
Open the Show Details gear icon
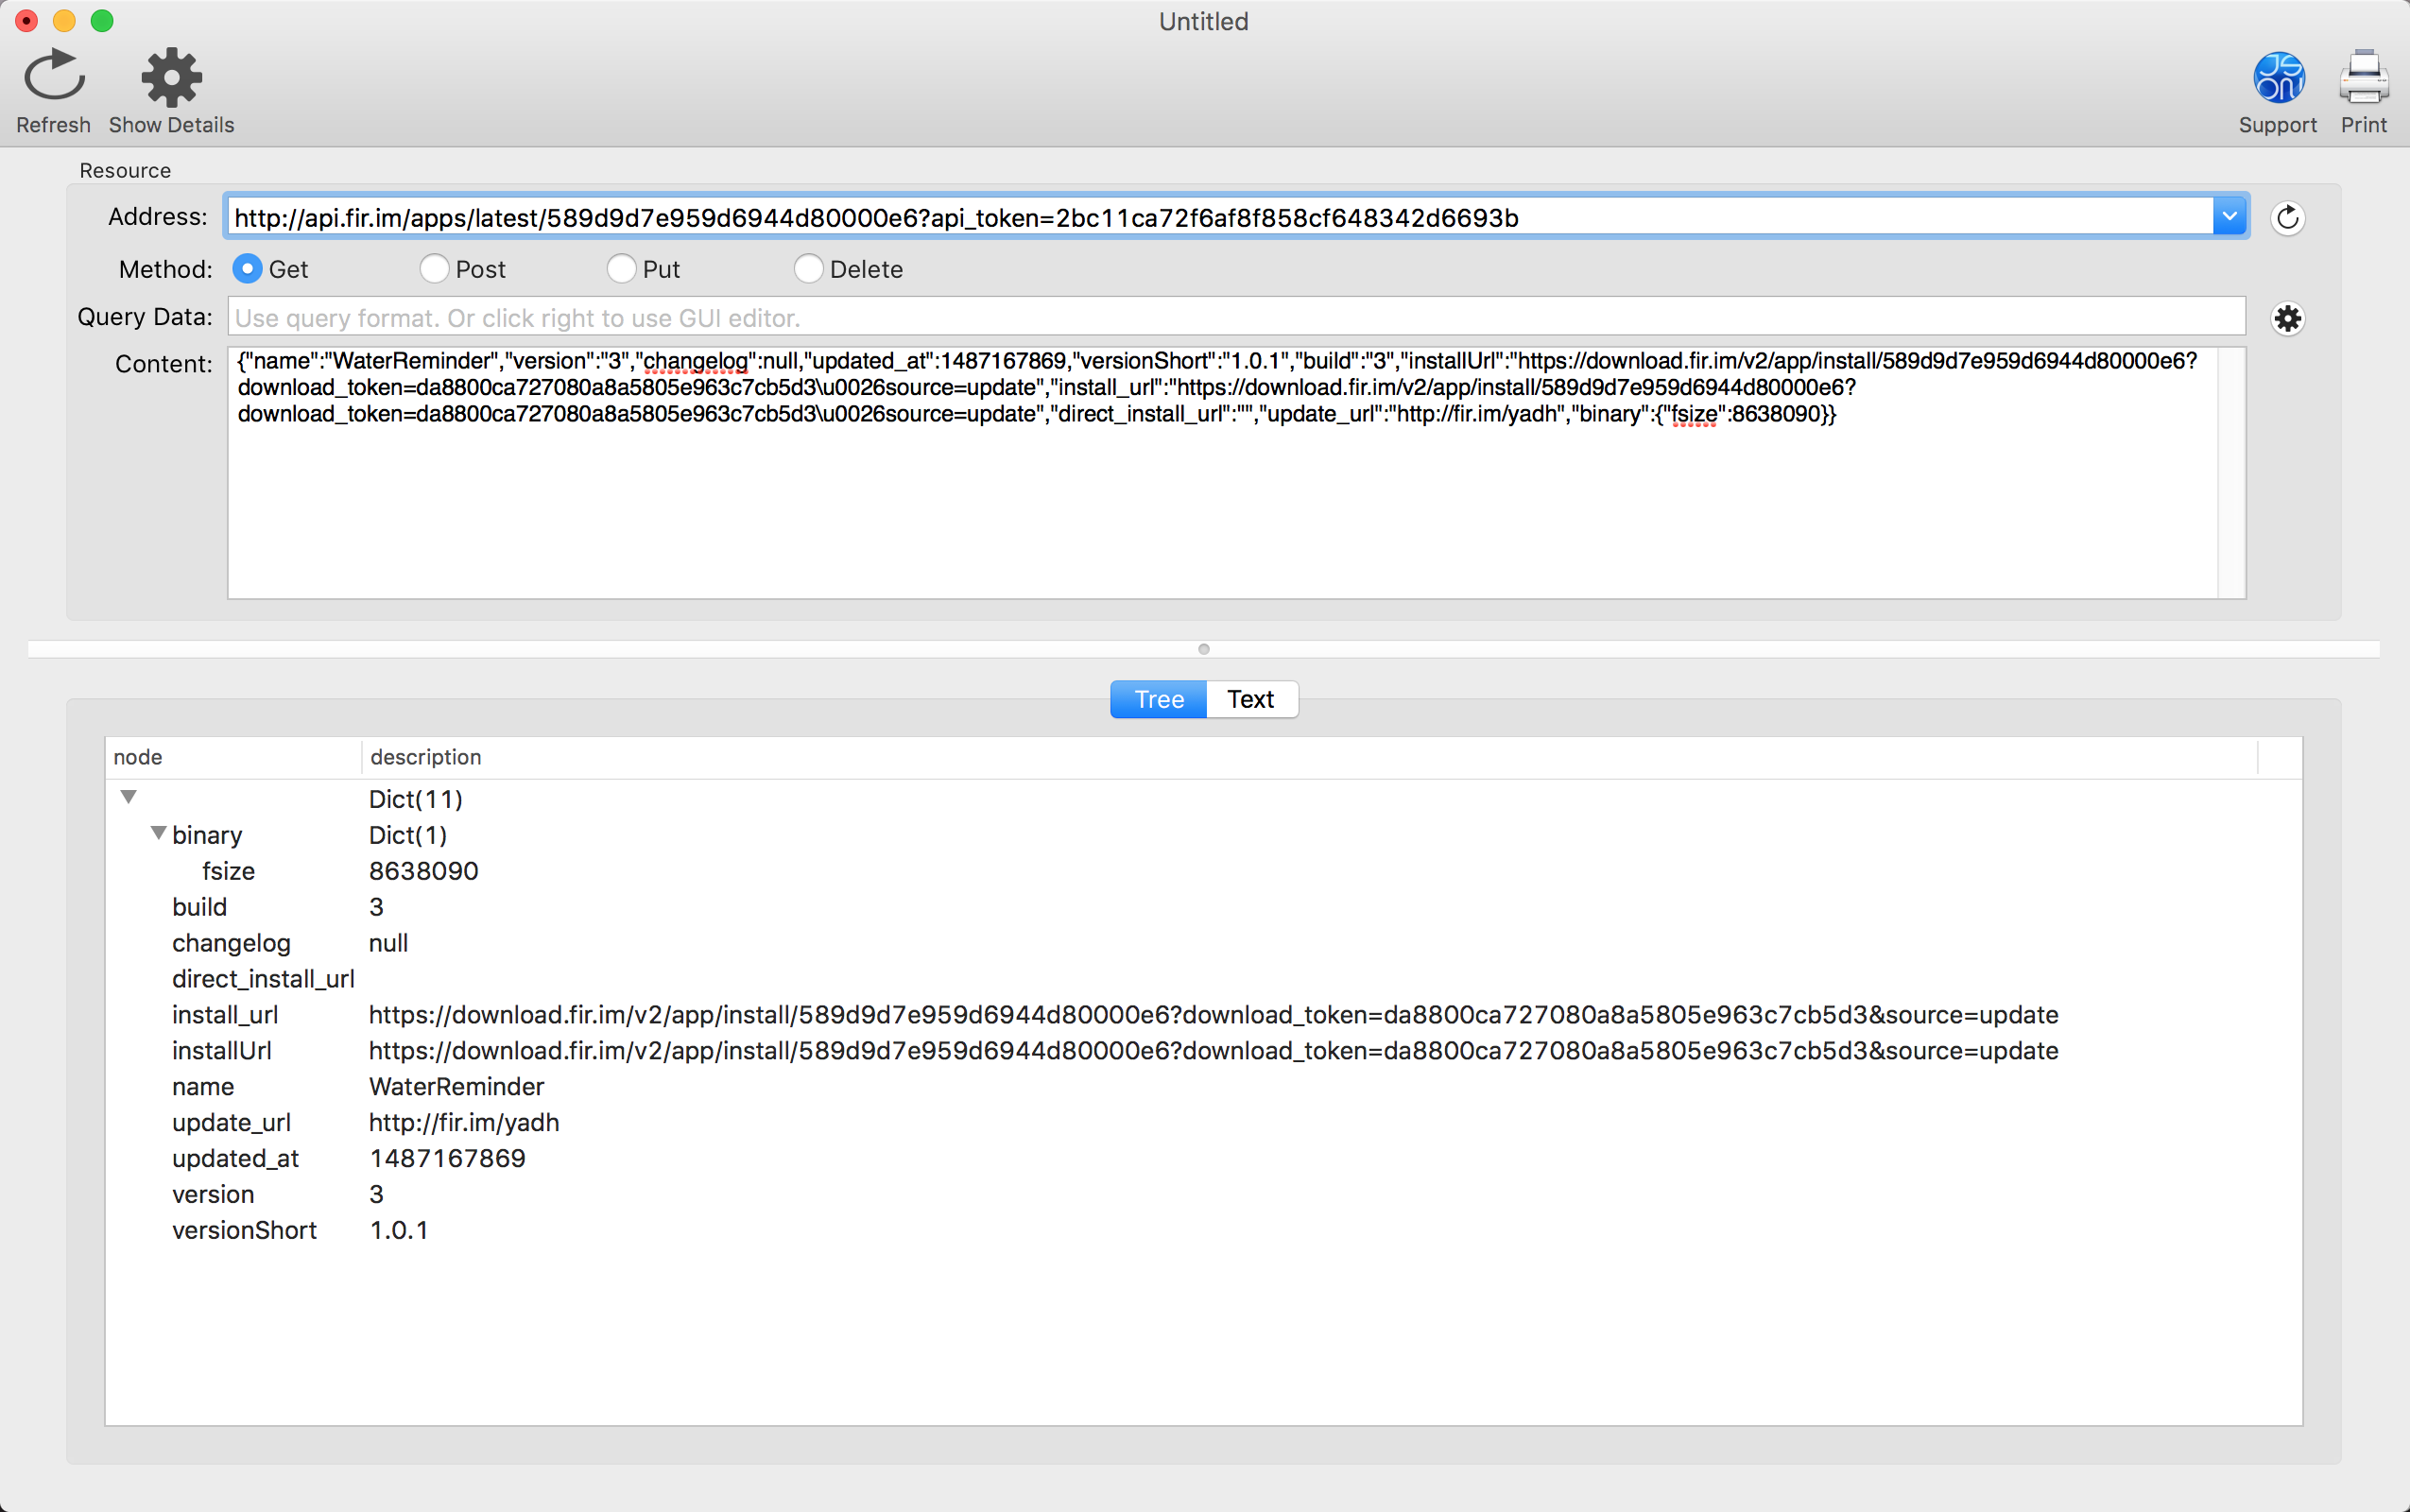coord(171,77)
